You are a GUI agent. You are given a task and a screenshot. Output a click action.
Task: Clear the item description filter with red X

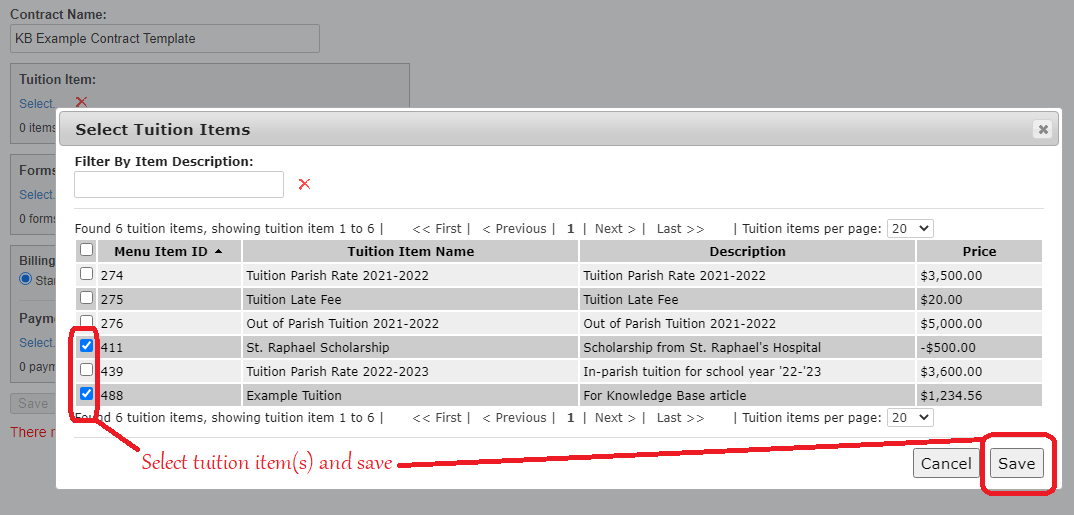point(304,184)
